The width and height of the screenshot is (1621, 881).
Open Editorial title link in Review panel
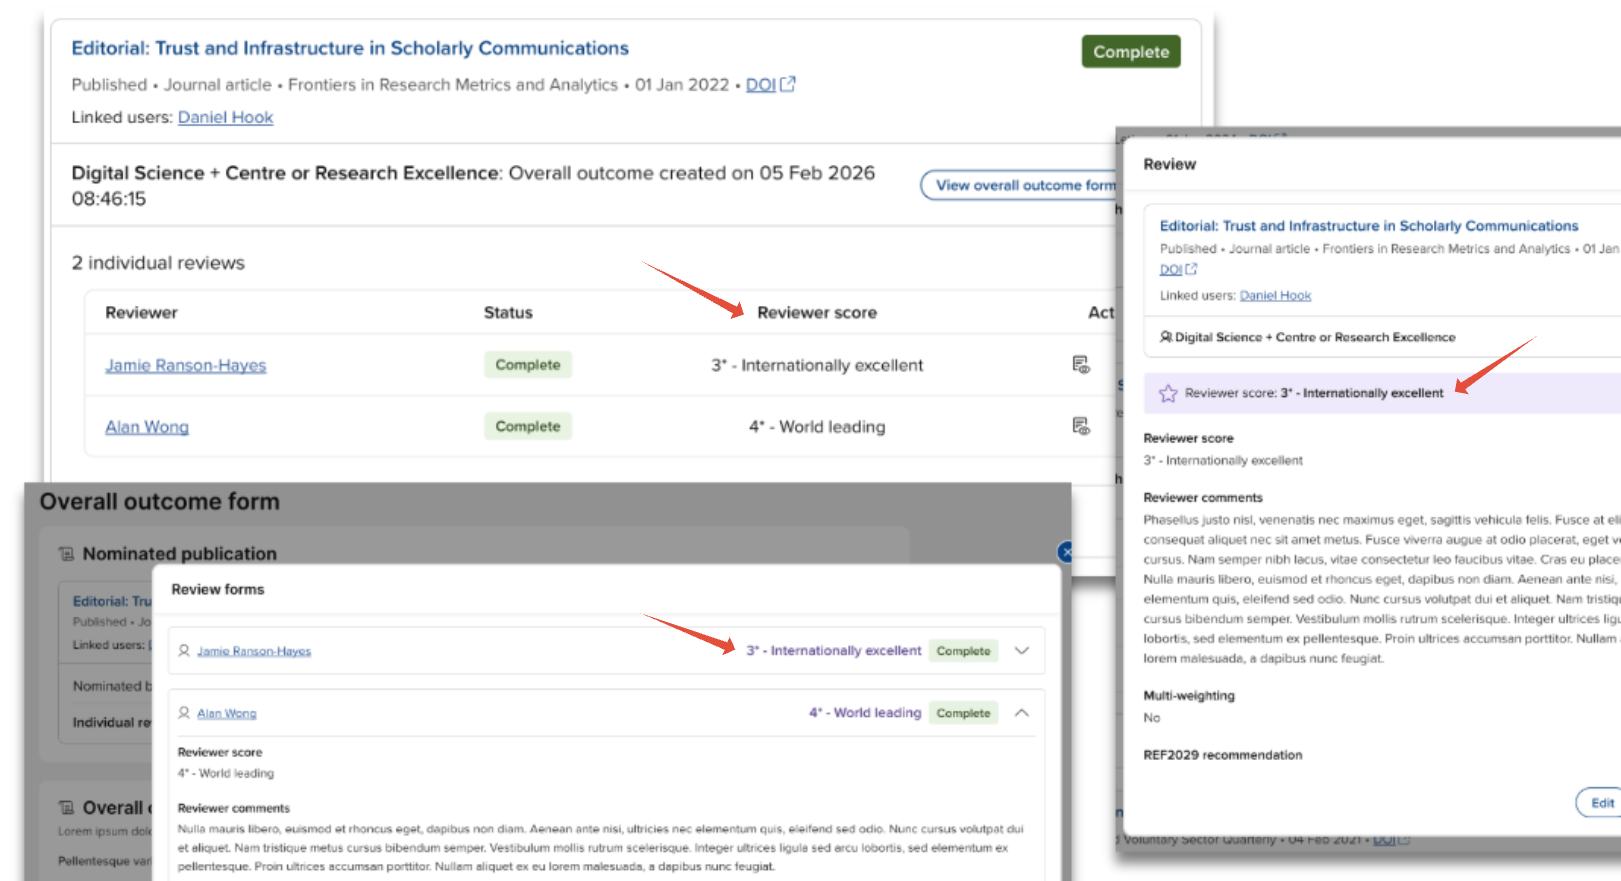(x=1368, y=226)
